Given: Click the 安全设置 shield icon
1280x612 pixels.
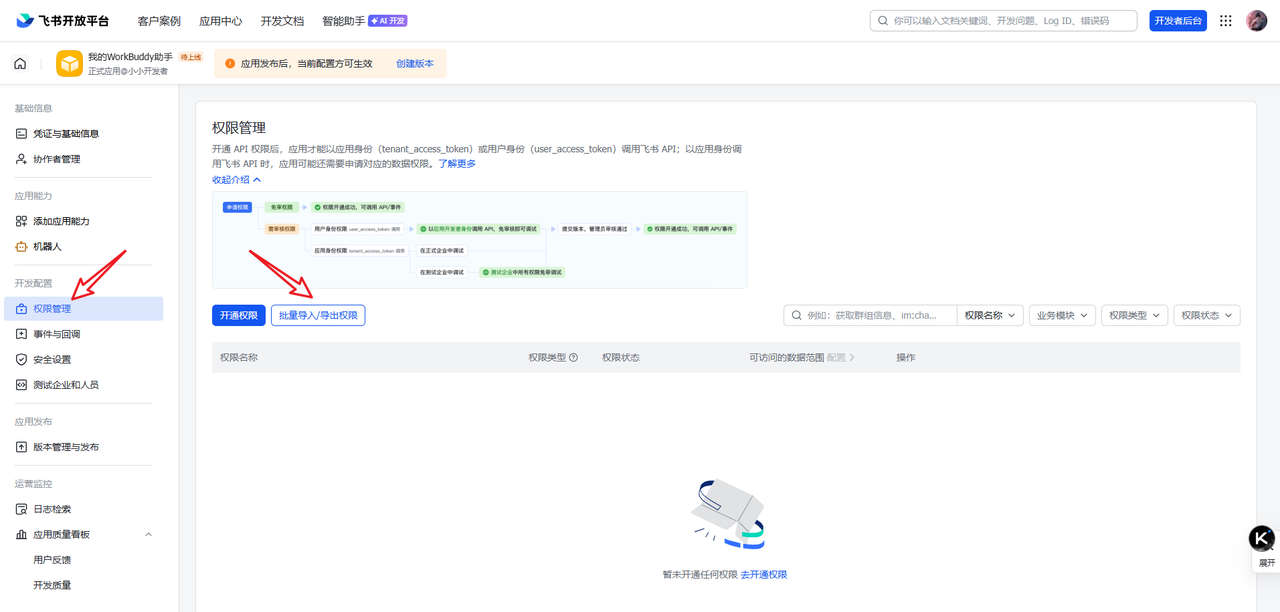Looking at the screenshot, I should 21,360.
